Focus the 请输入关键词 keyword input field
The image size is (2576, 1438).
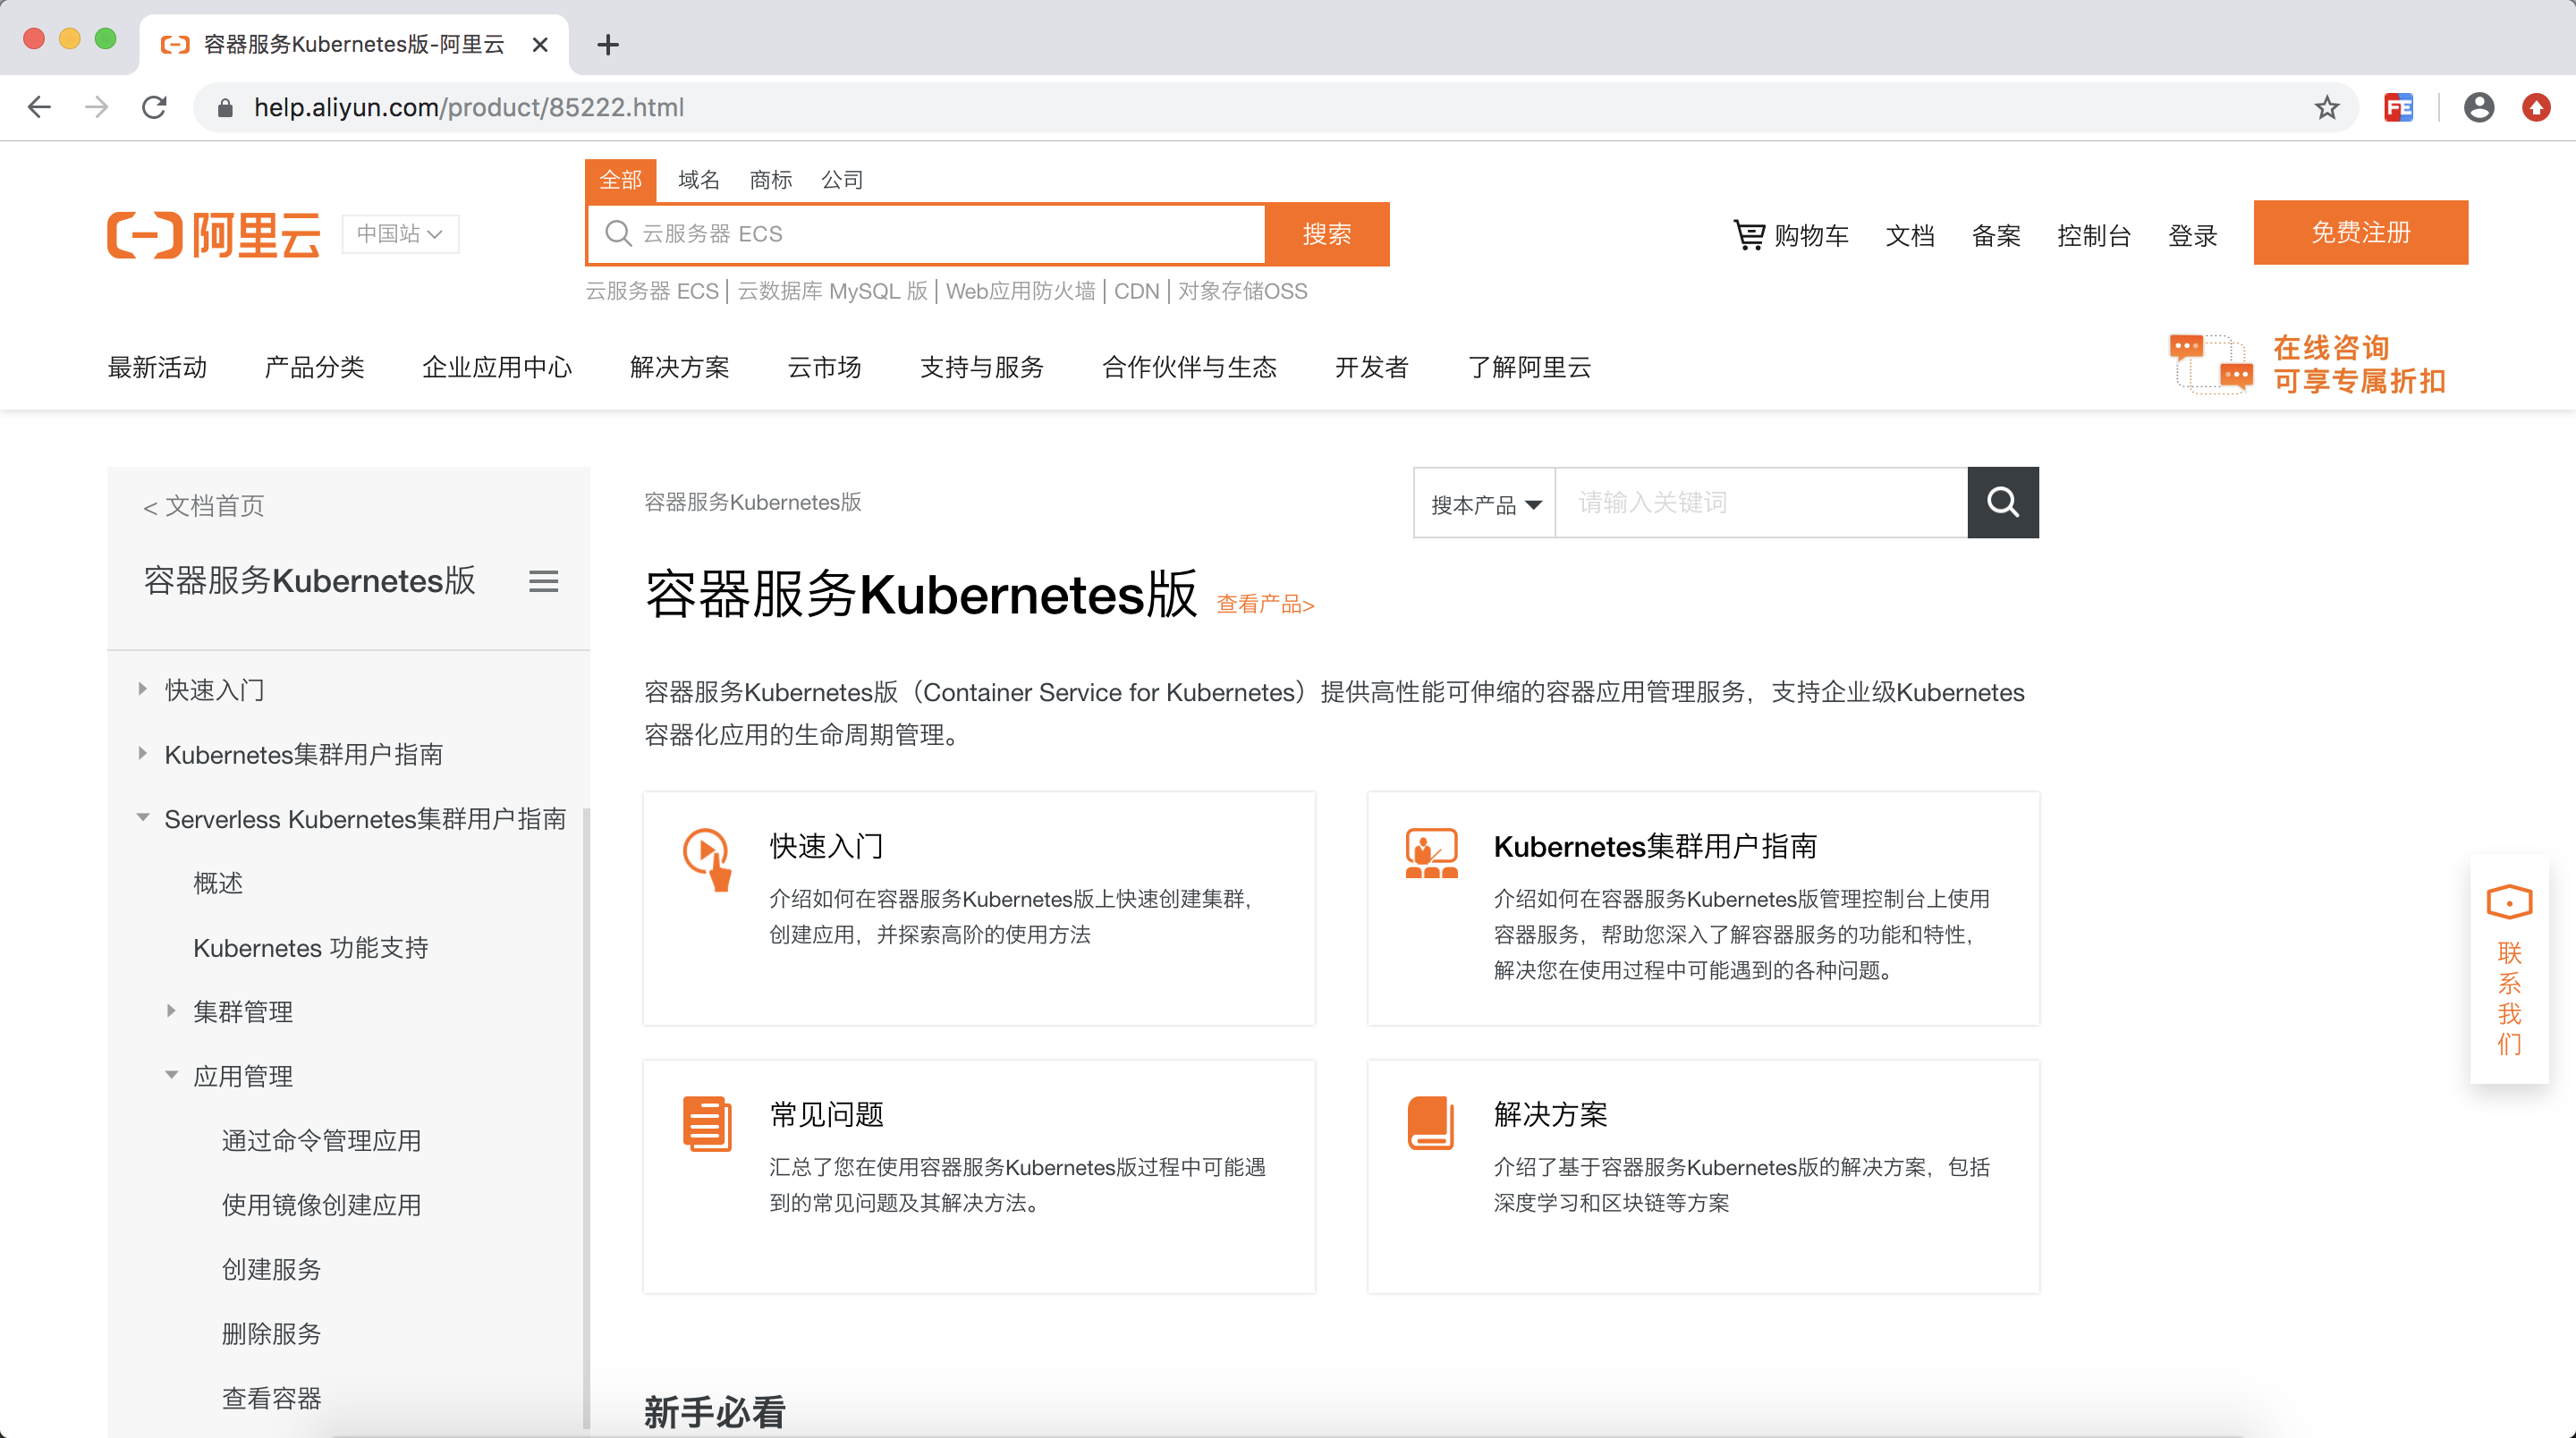coord(1760,503)
